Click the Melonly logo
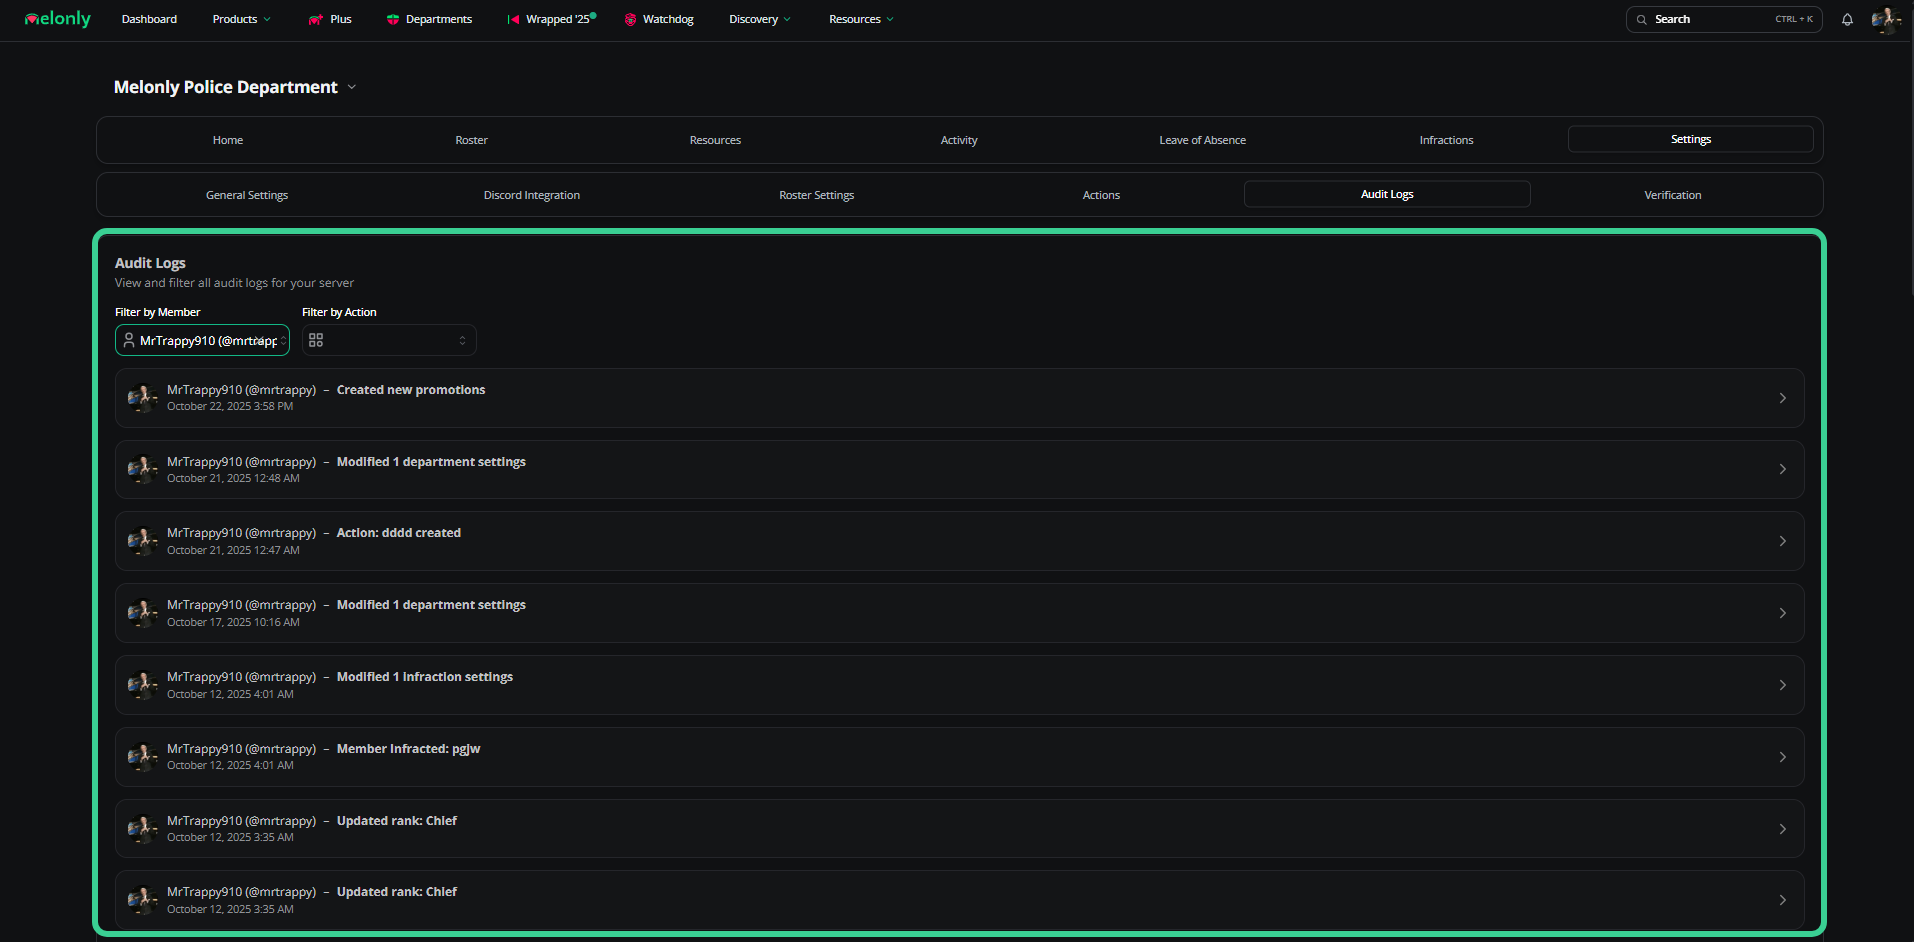This screenshot has height=942, width=1914. click(x=57, y=19)
